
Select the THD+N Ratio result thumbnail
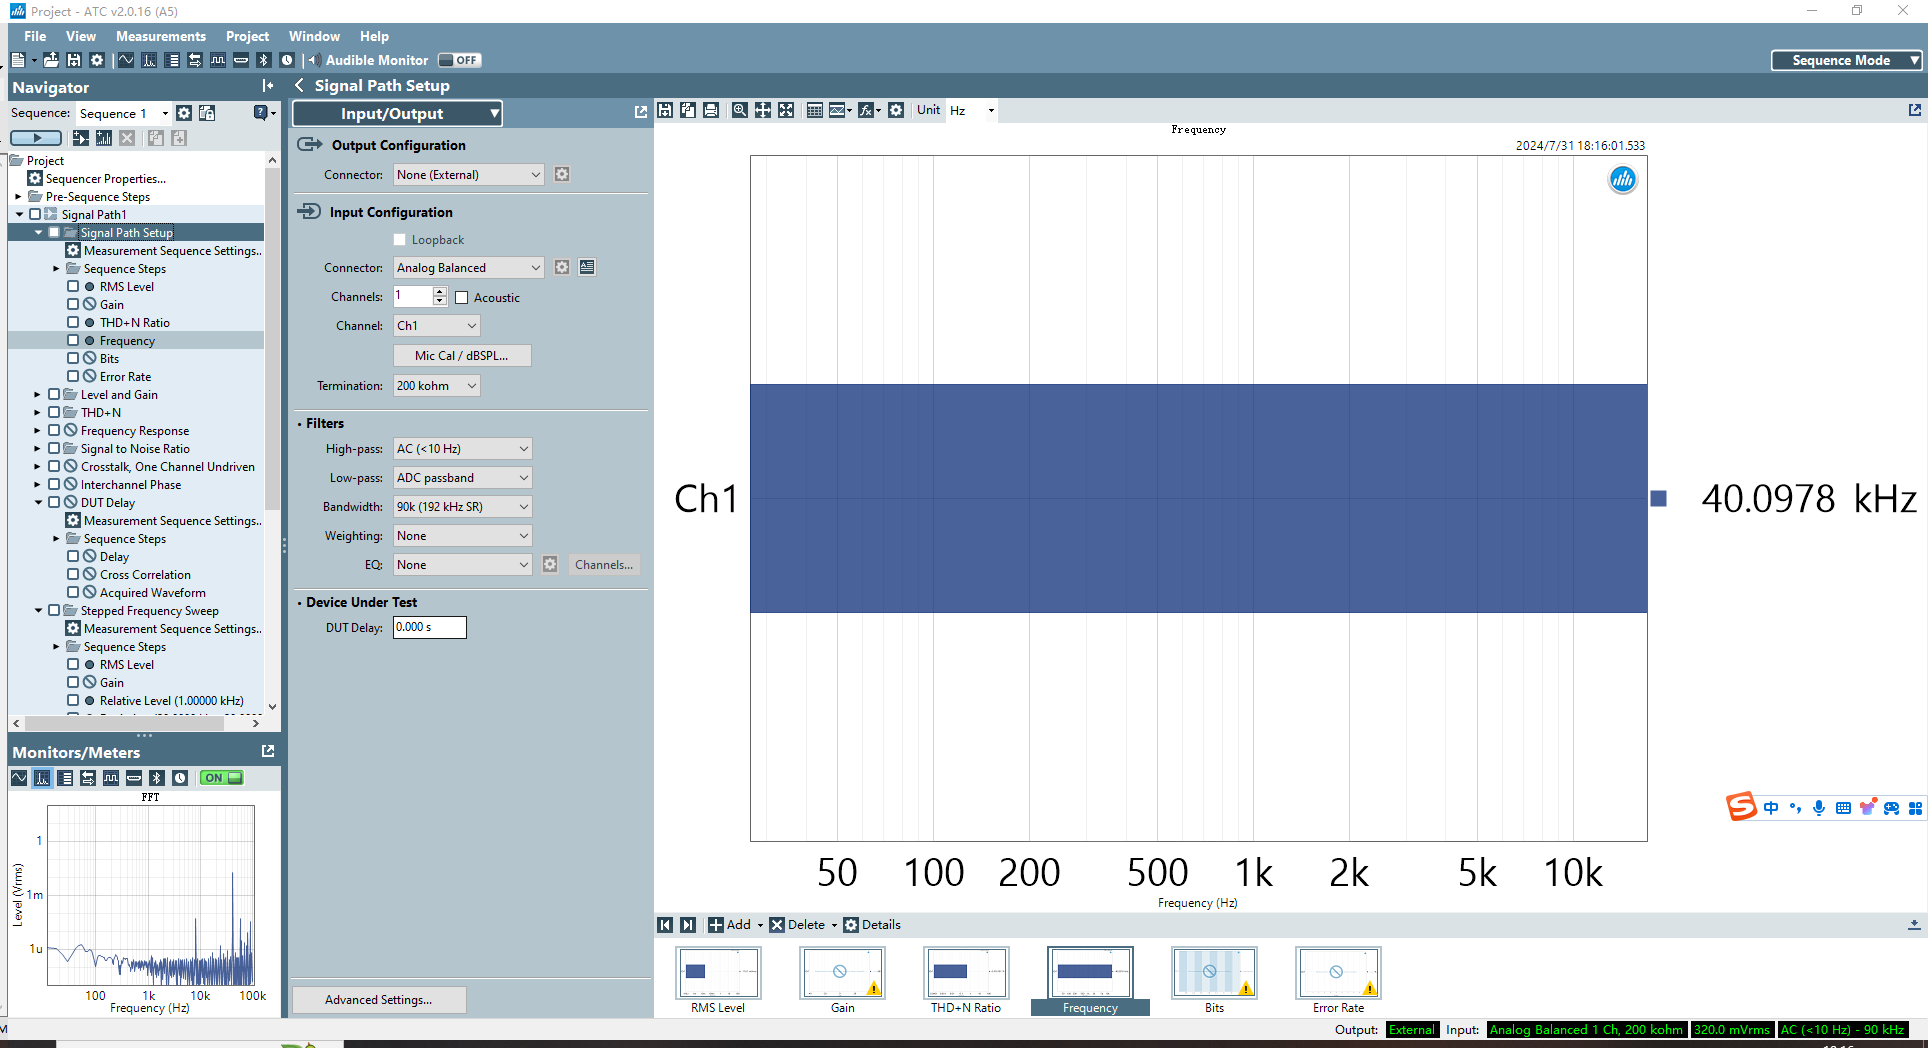tap(966, 980)
